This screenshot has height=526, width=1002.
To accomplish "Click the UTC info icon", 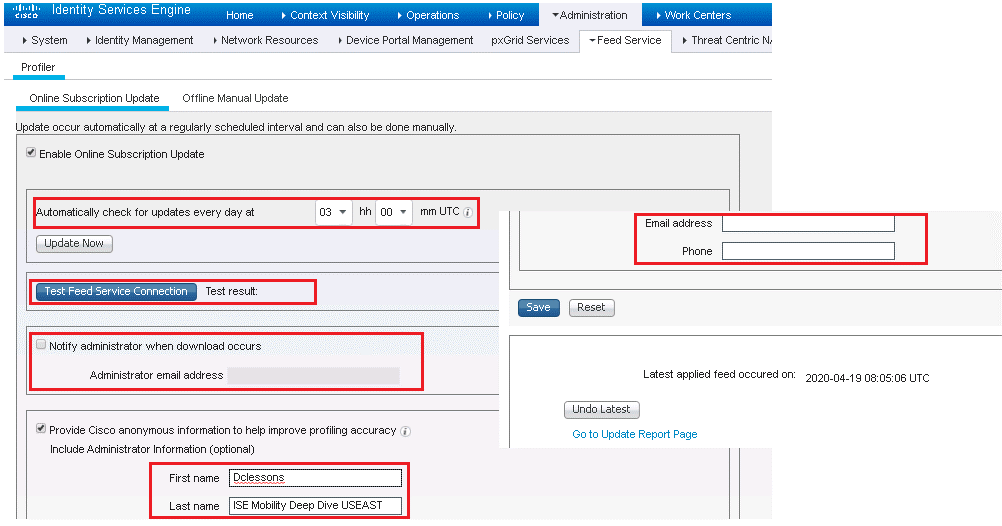I will 468,212.
